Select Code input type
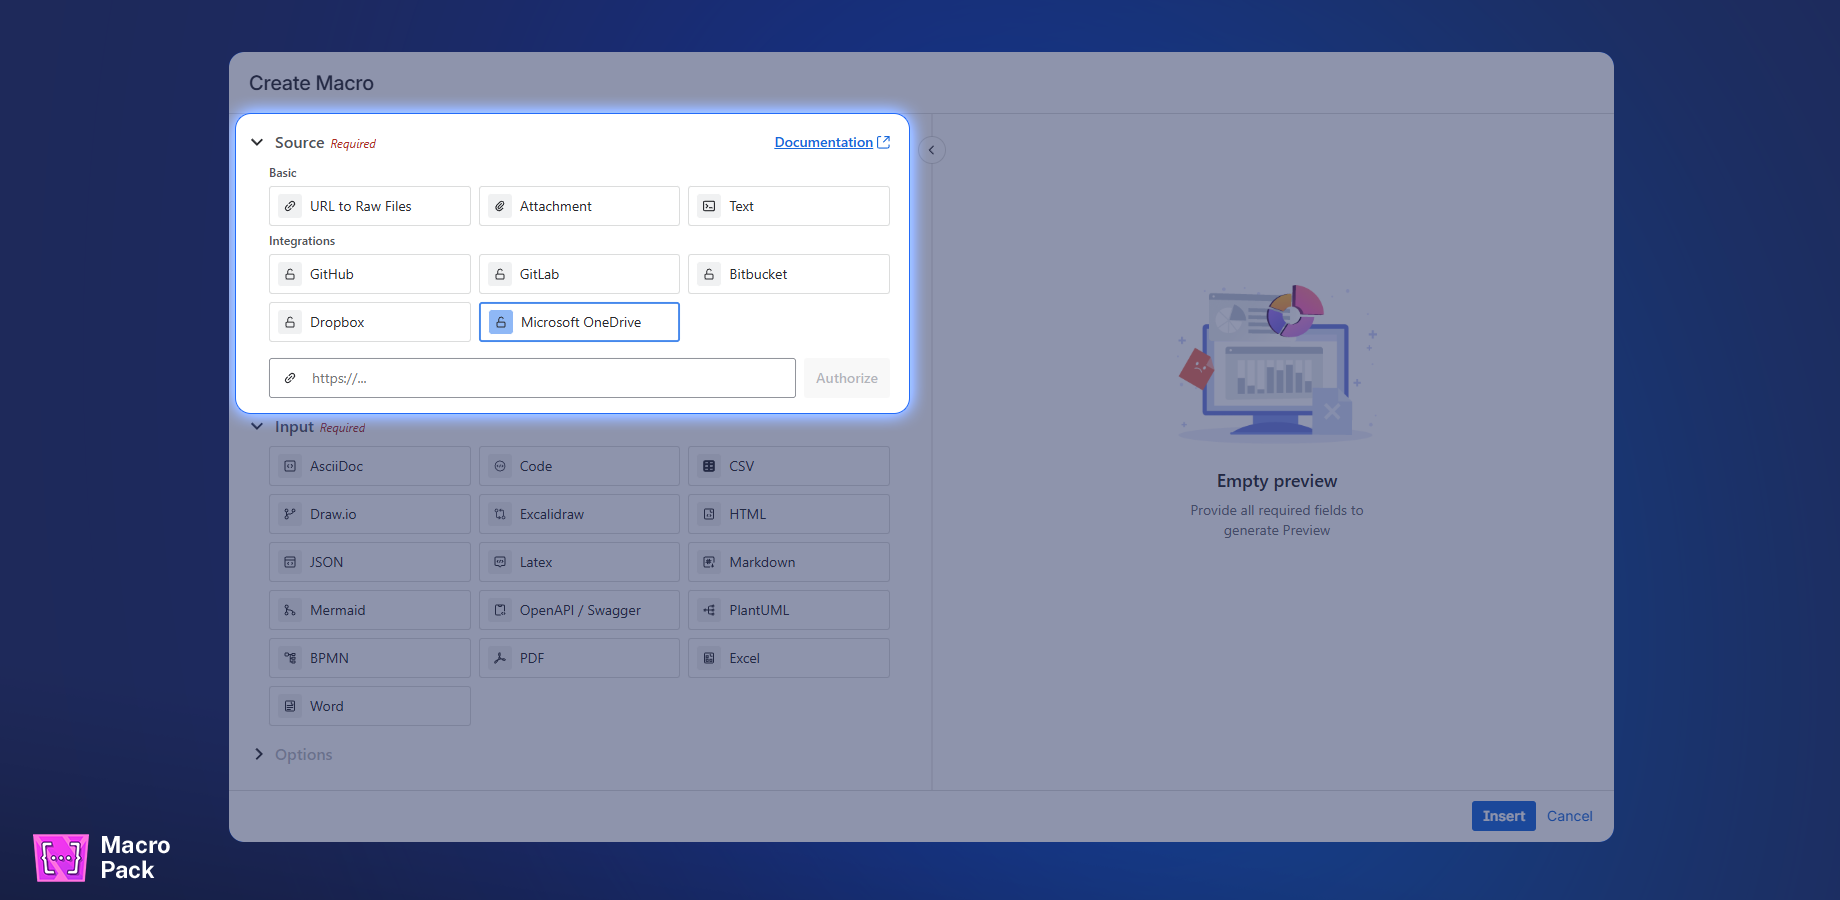The height and width of the screenshot is (900, 1840). (579, 466)
